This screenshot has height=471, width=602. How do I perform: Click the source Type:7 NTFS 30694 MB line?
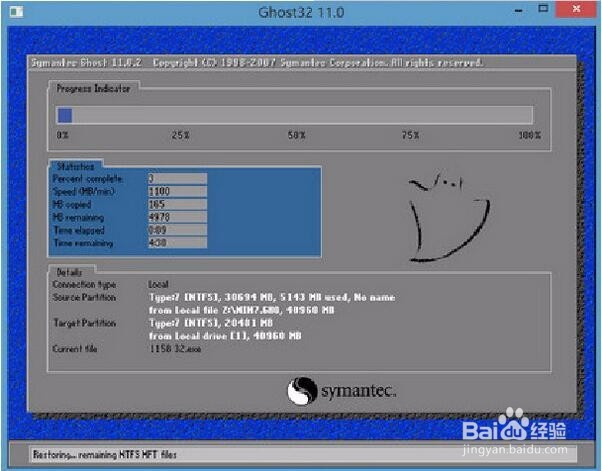[x=272, y=297]
